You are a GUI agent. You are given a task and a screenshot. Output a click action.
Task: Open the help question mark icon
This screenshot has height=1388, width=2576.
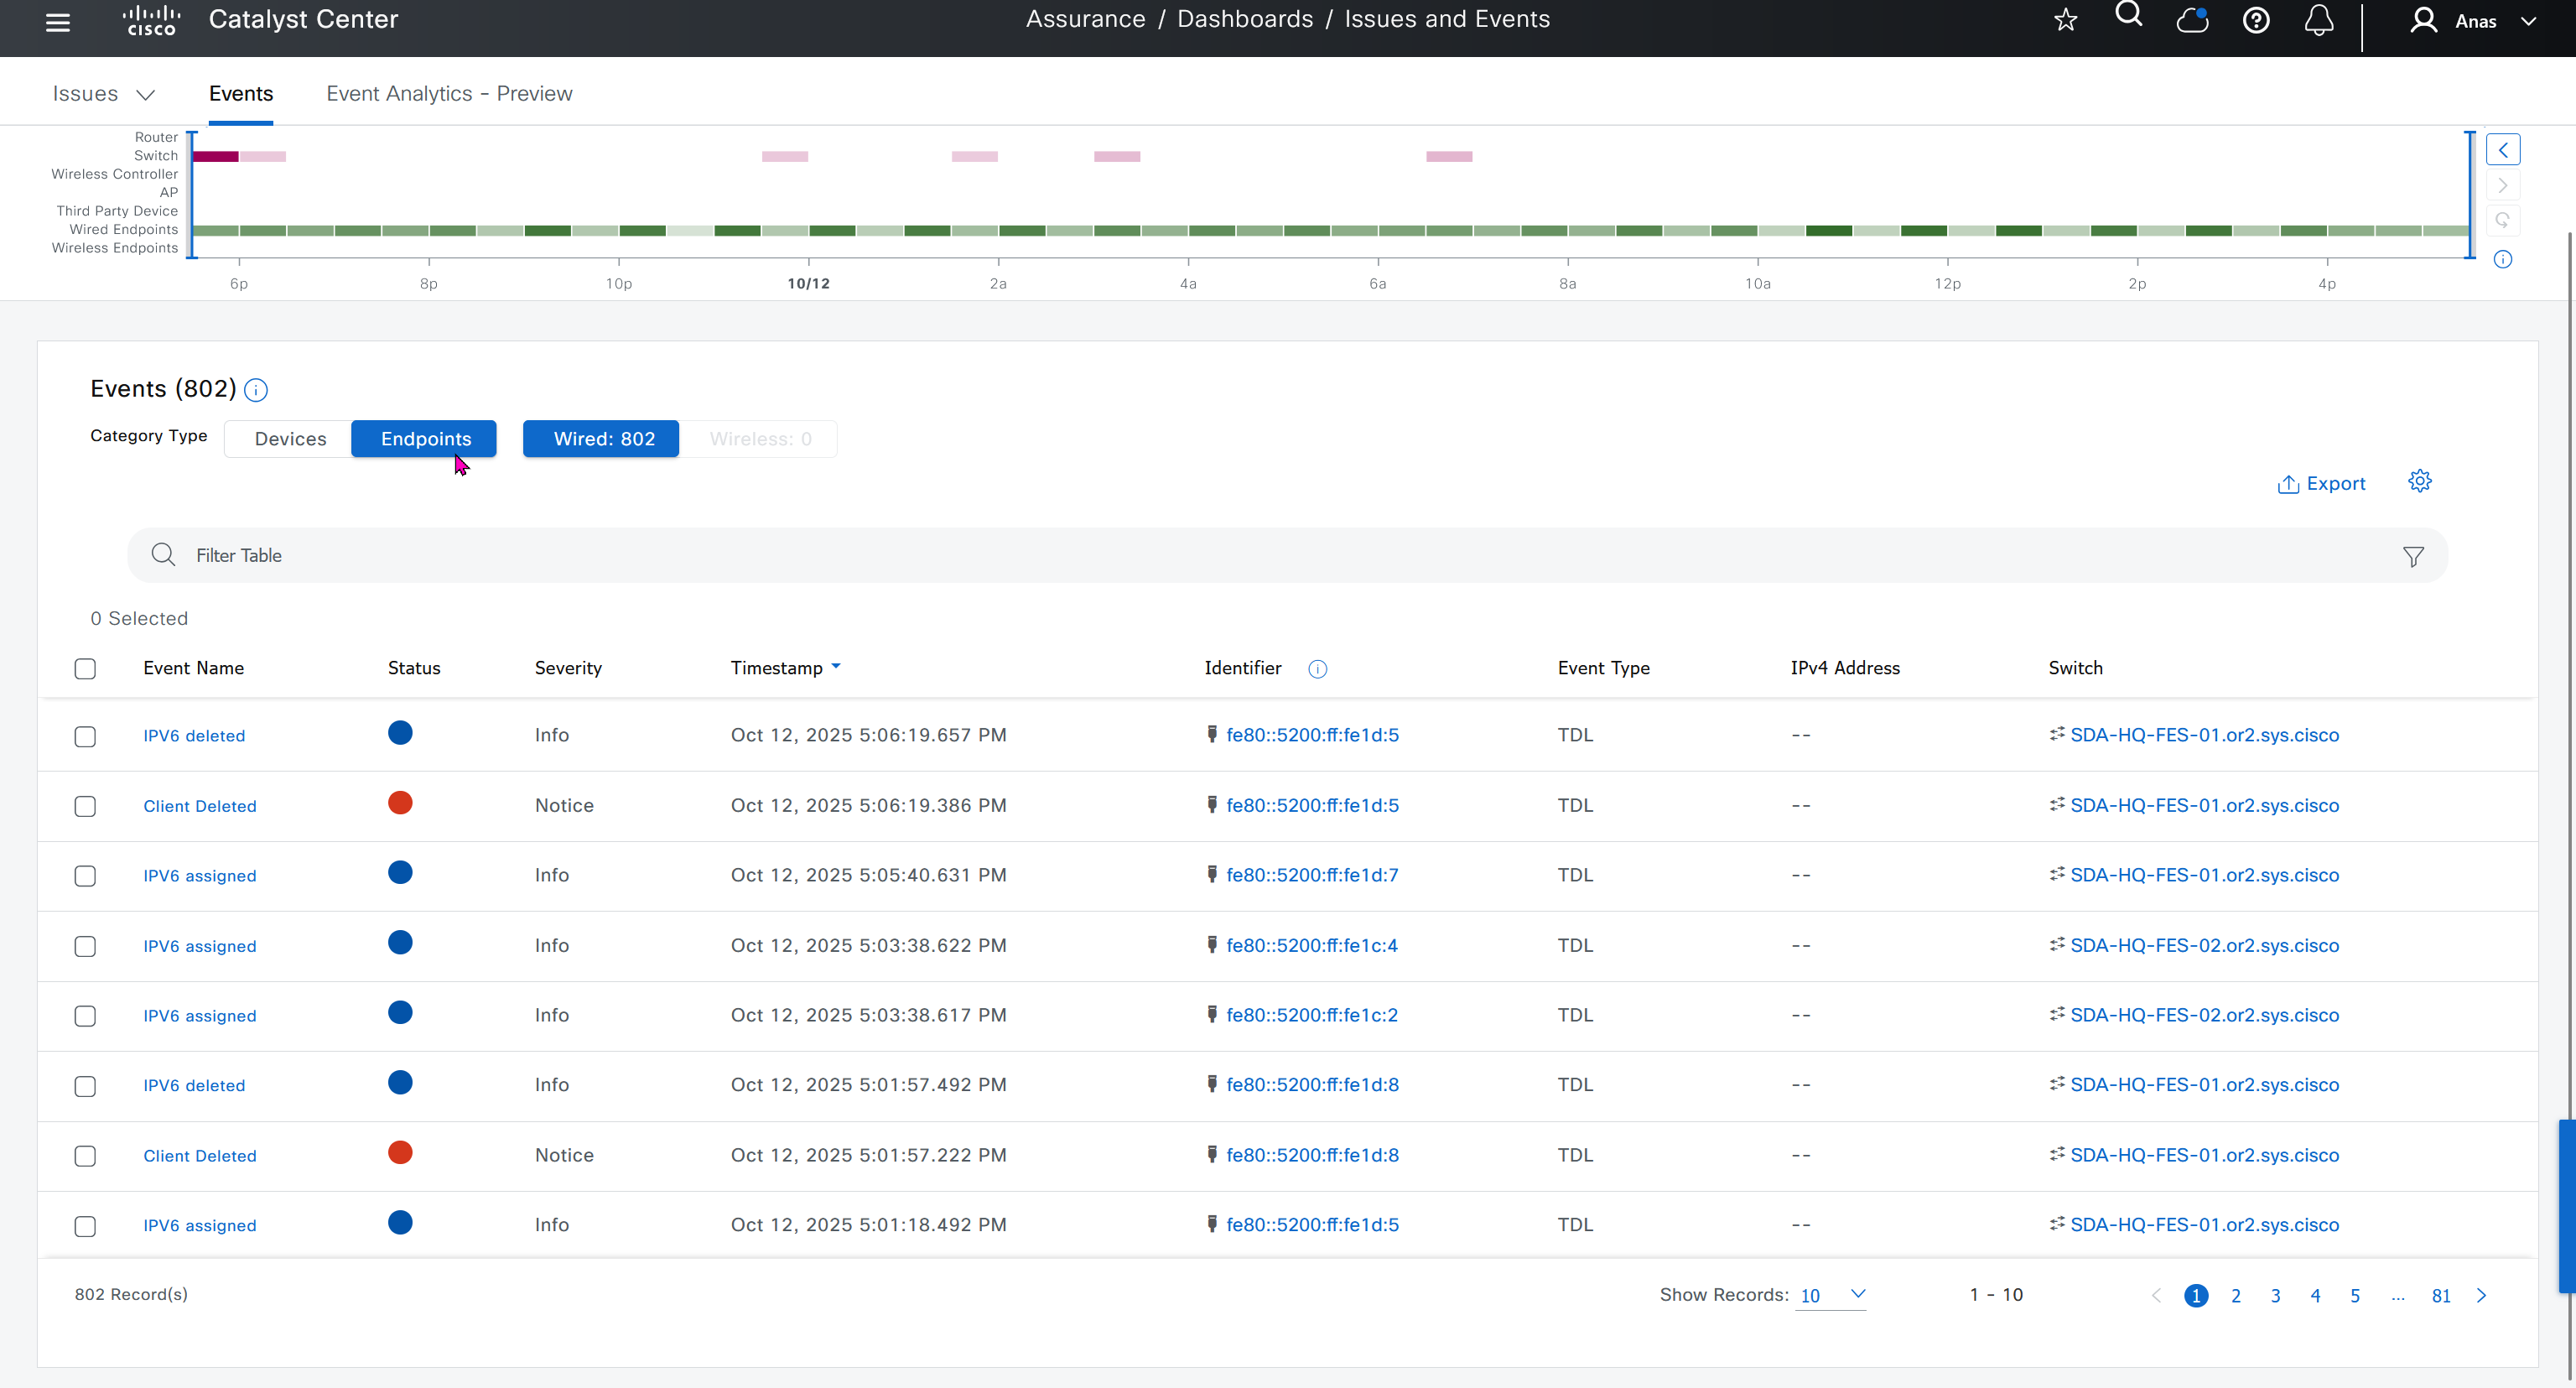[x=2256, y=20]
